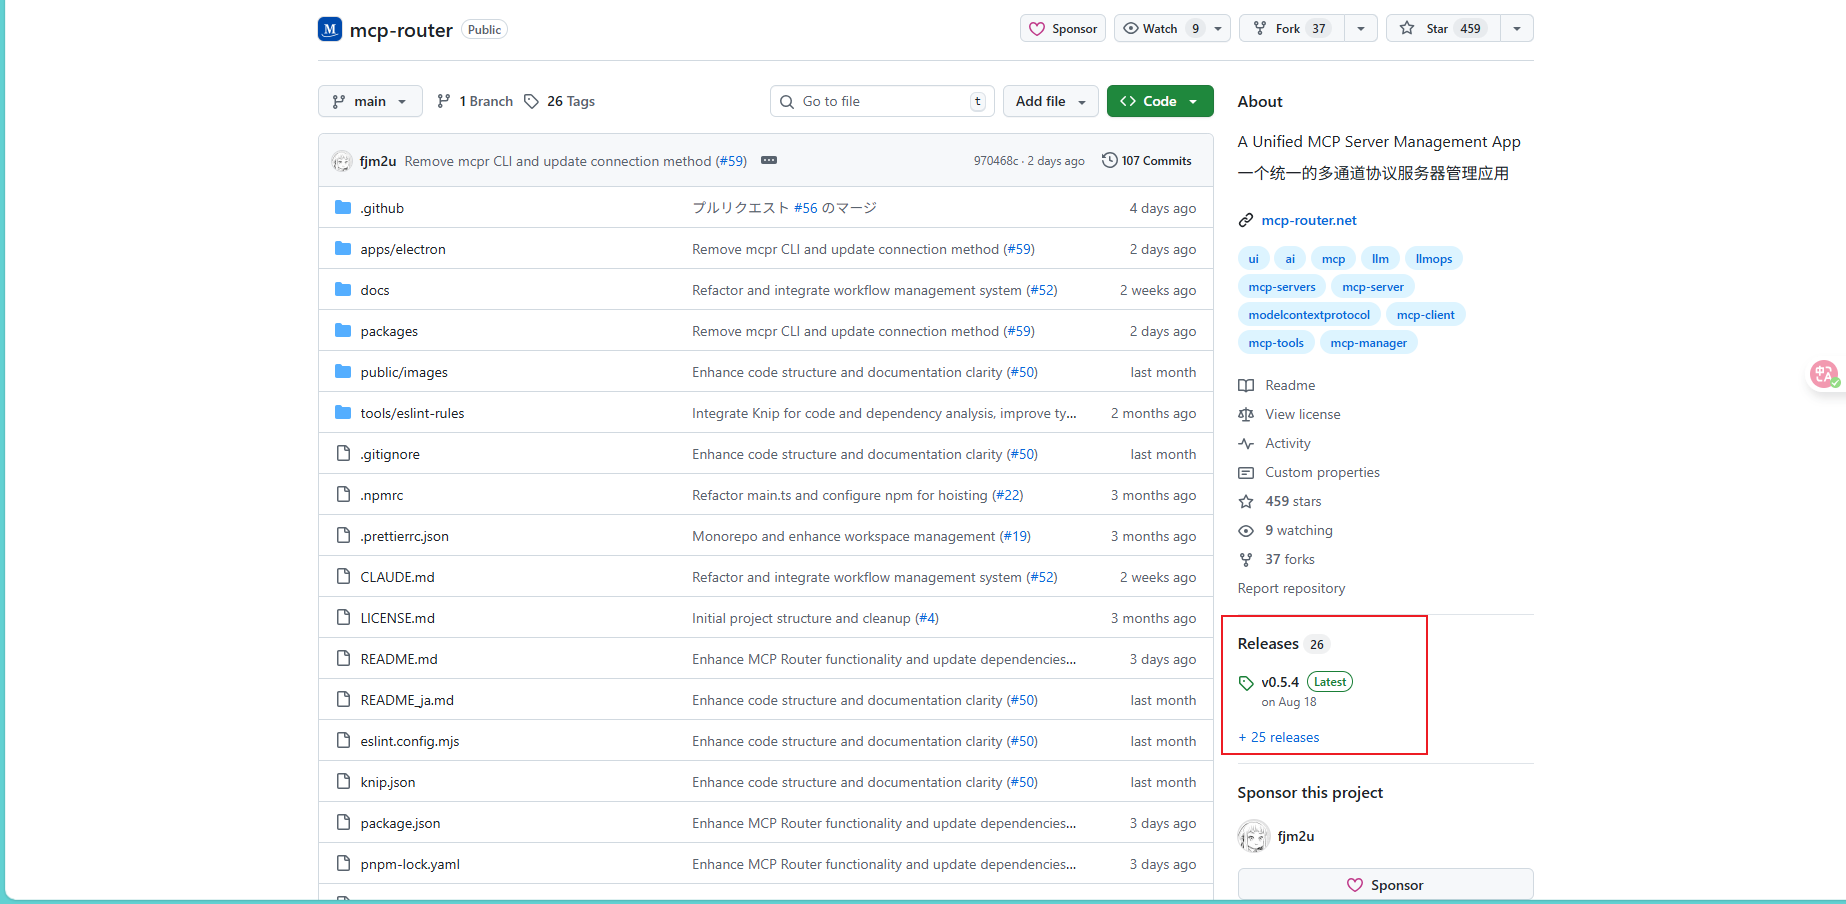The image size is (1846, 904).
Task: Click the apps/electron folder icon
Action: click(343, 248)
